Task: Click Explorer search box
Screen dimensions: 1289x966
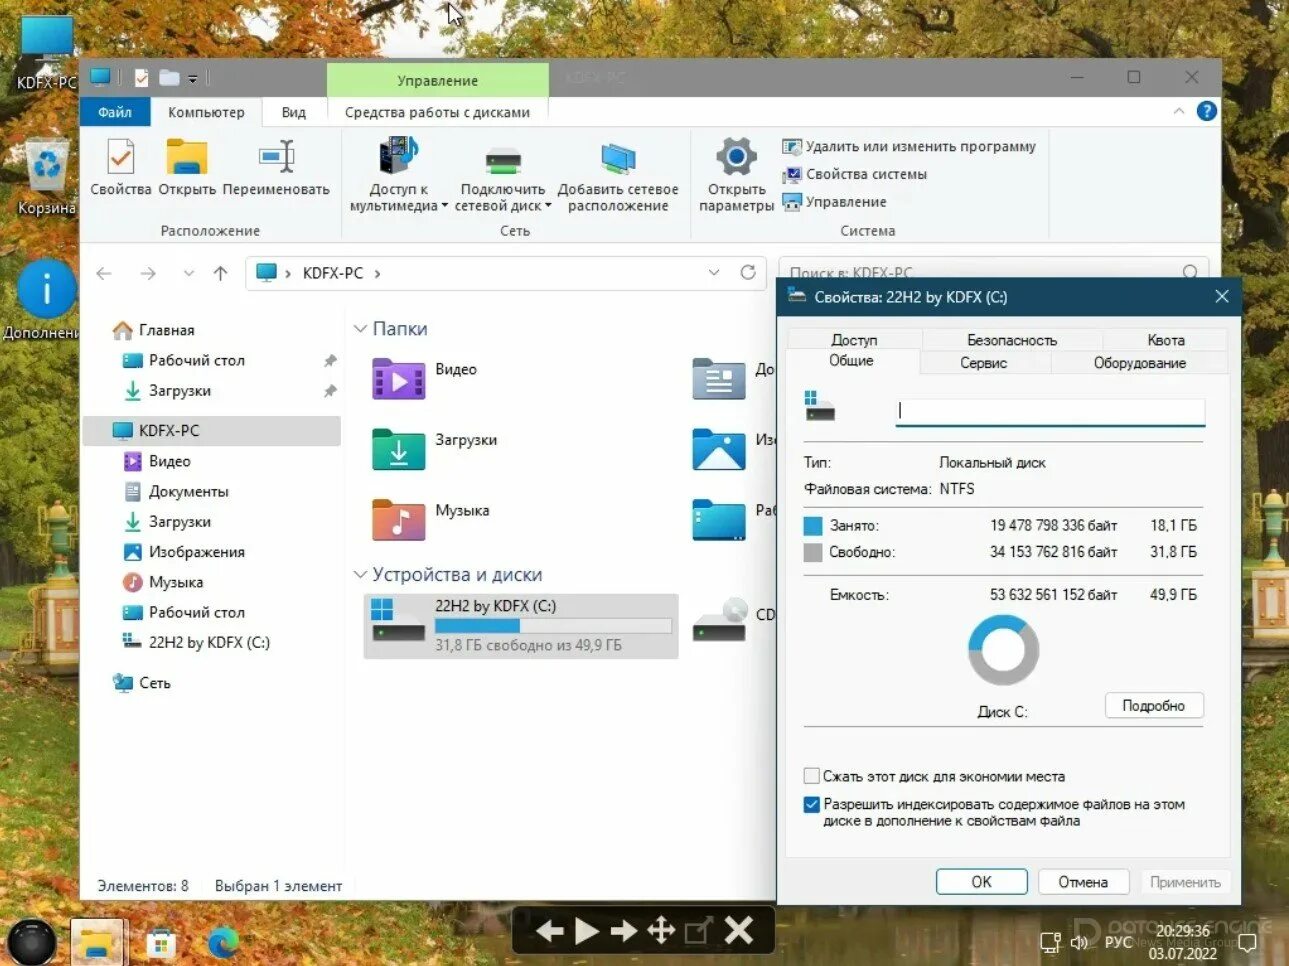Action: (x=993, y=273)
